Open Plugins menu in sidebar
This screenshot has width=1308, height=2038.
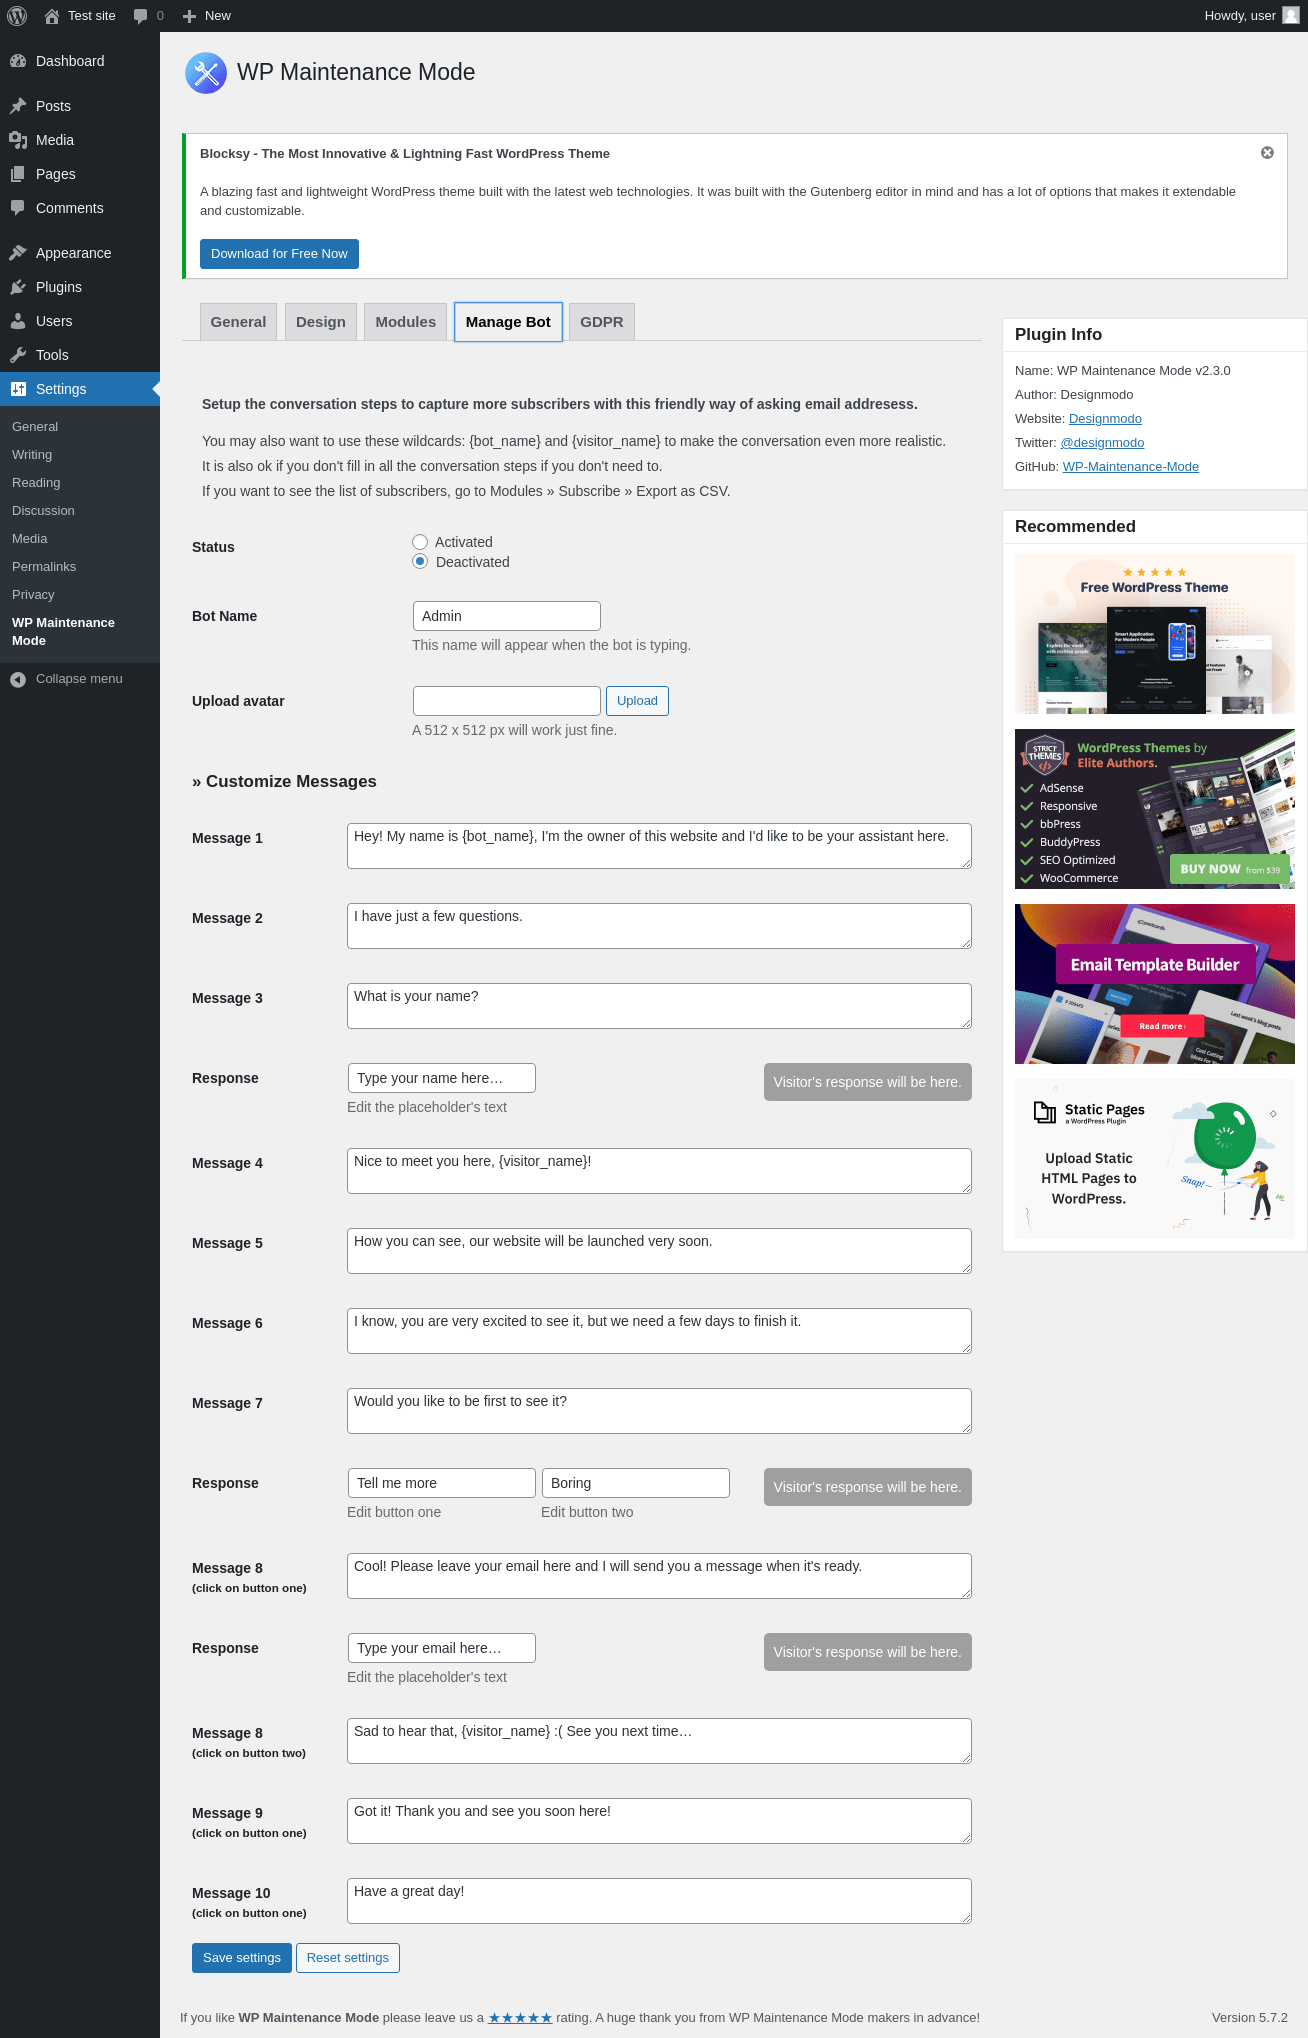80,287
